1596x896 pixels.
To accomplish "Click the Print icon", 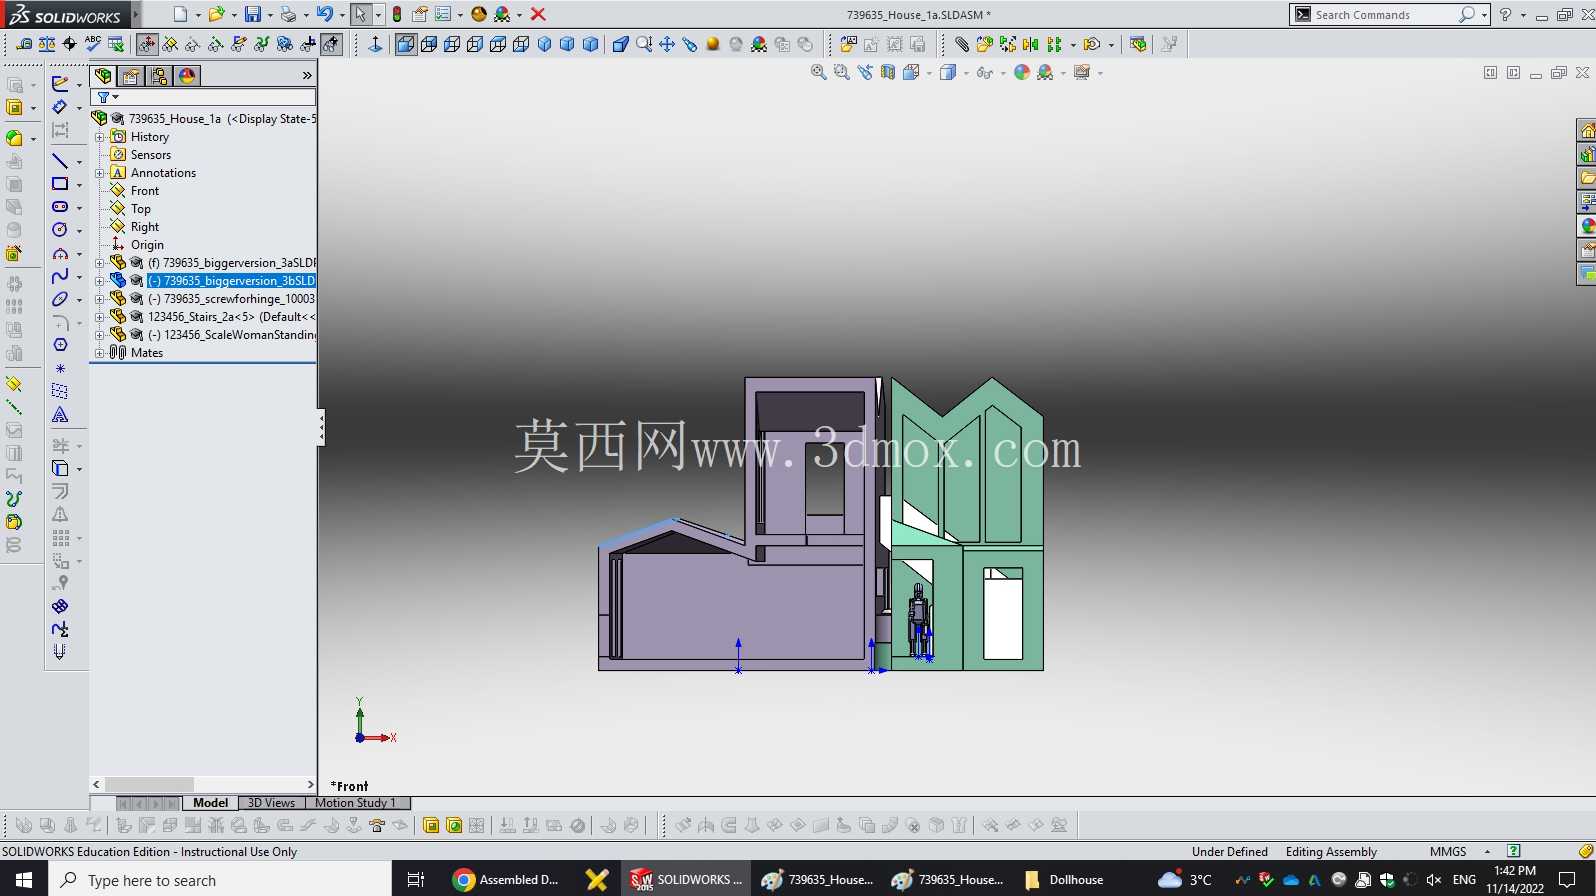I will (288, 14).
